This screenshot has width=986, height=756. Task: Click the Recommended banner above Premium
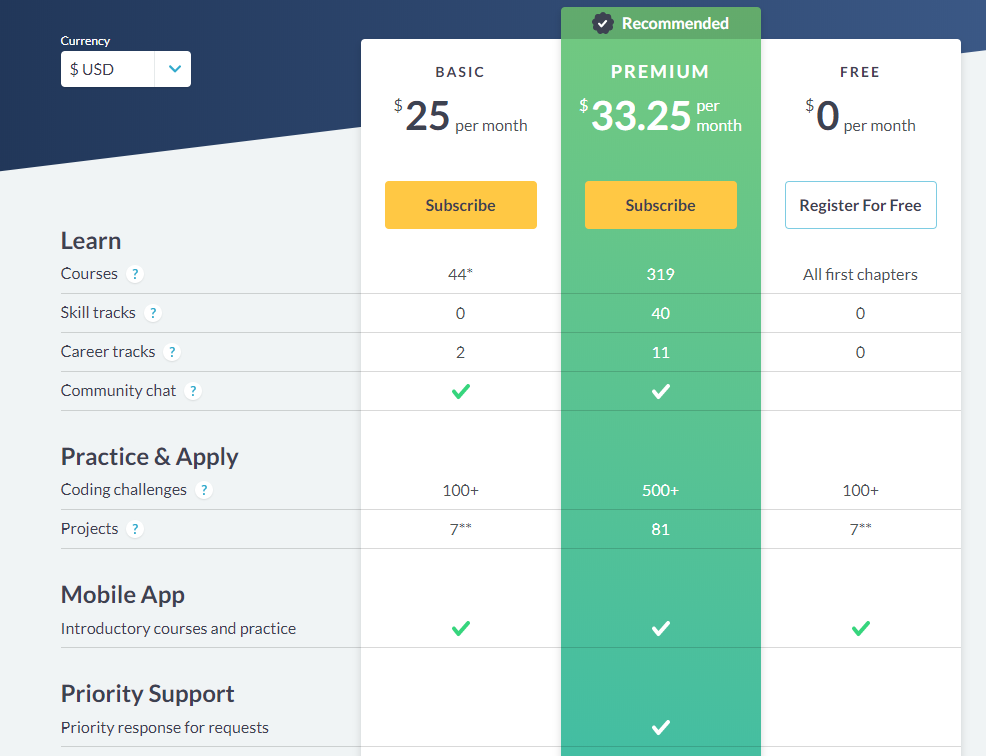[661, 23]
